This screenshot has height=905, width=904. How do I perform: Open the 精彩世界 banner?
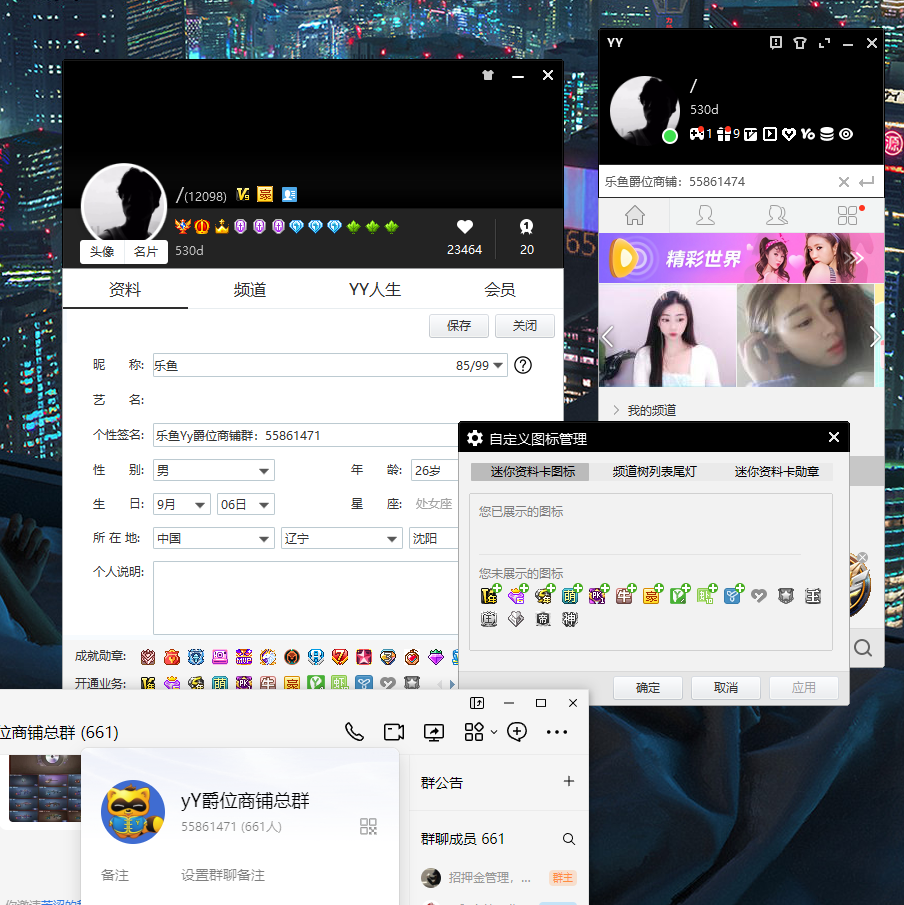[741, 258]
